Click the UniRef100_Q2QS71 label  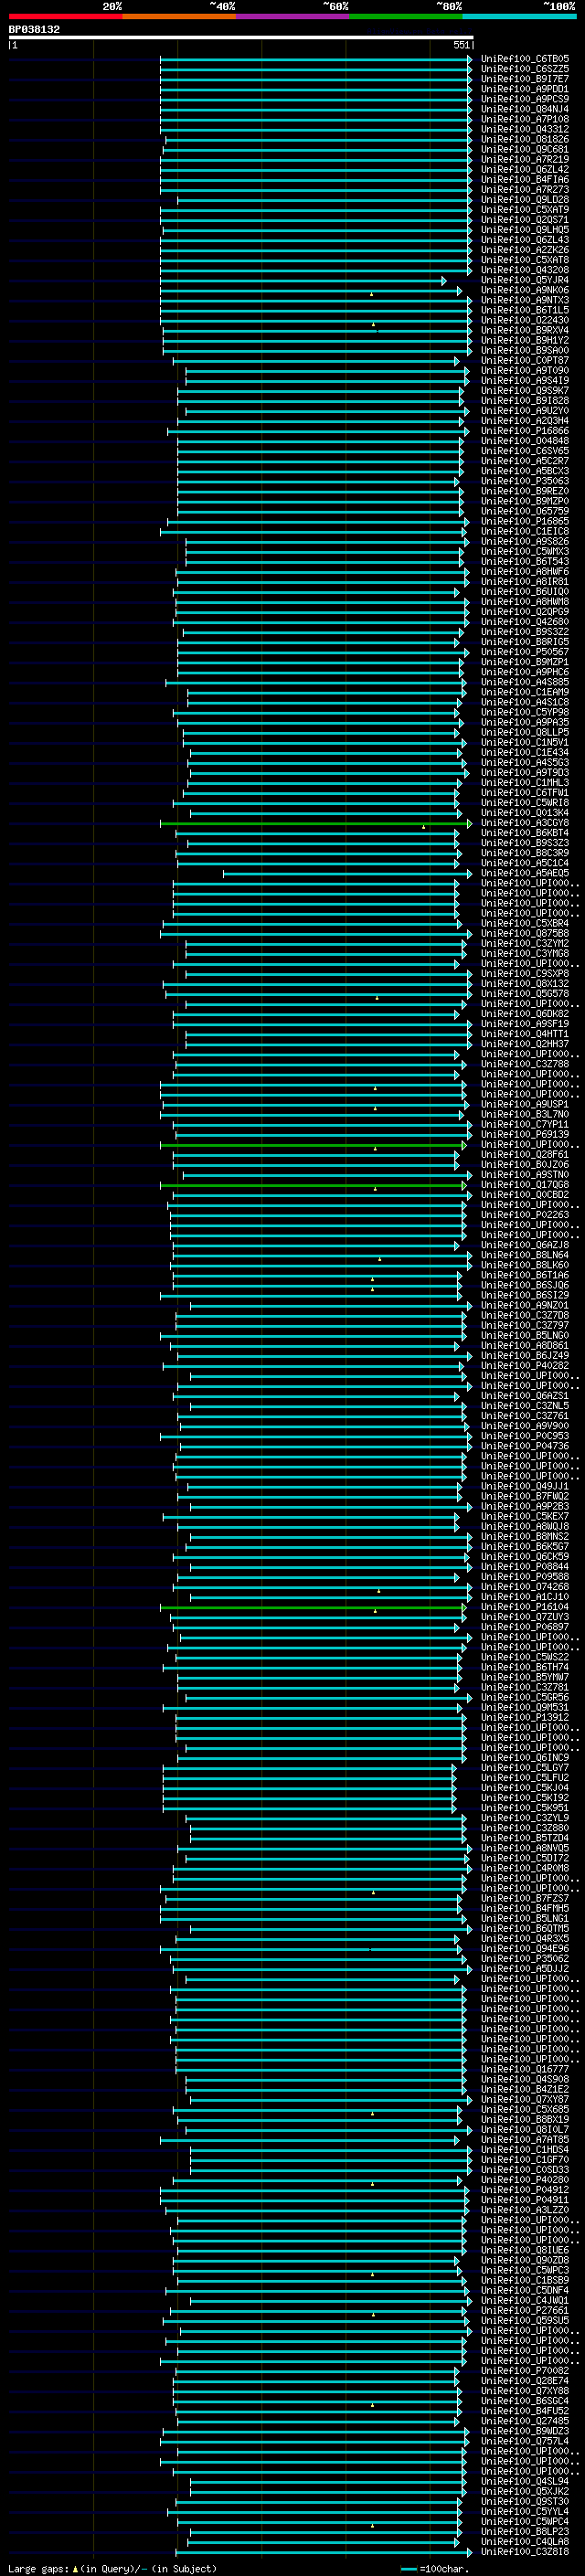[x=524, y=220]
